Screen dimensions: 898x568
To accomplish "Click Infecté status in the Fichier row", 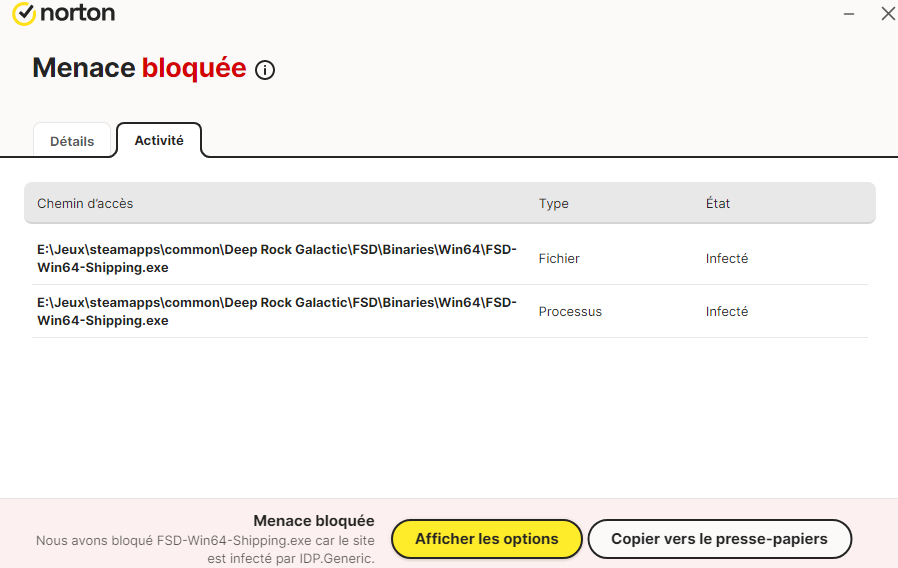I will pos(727,258).
